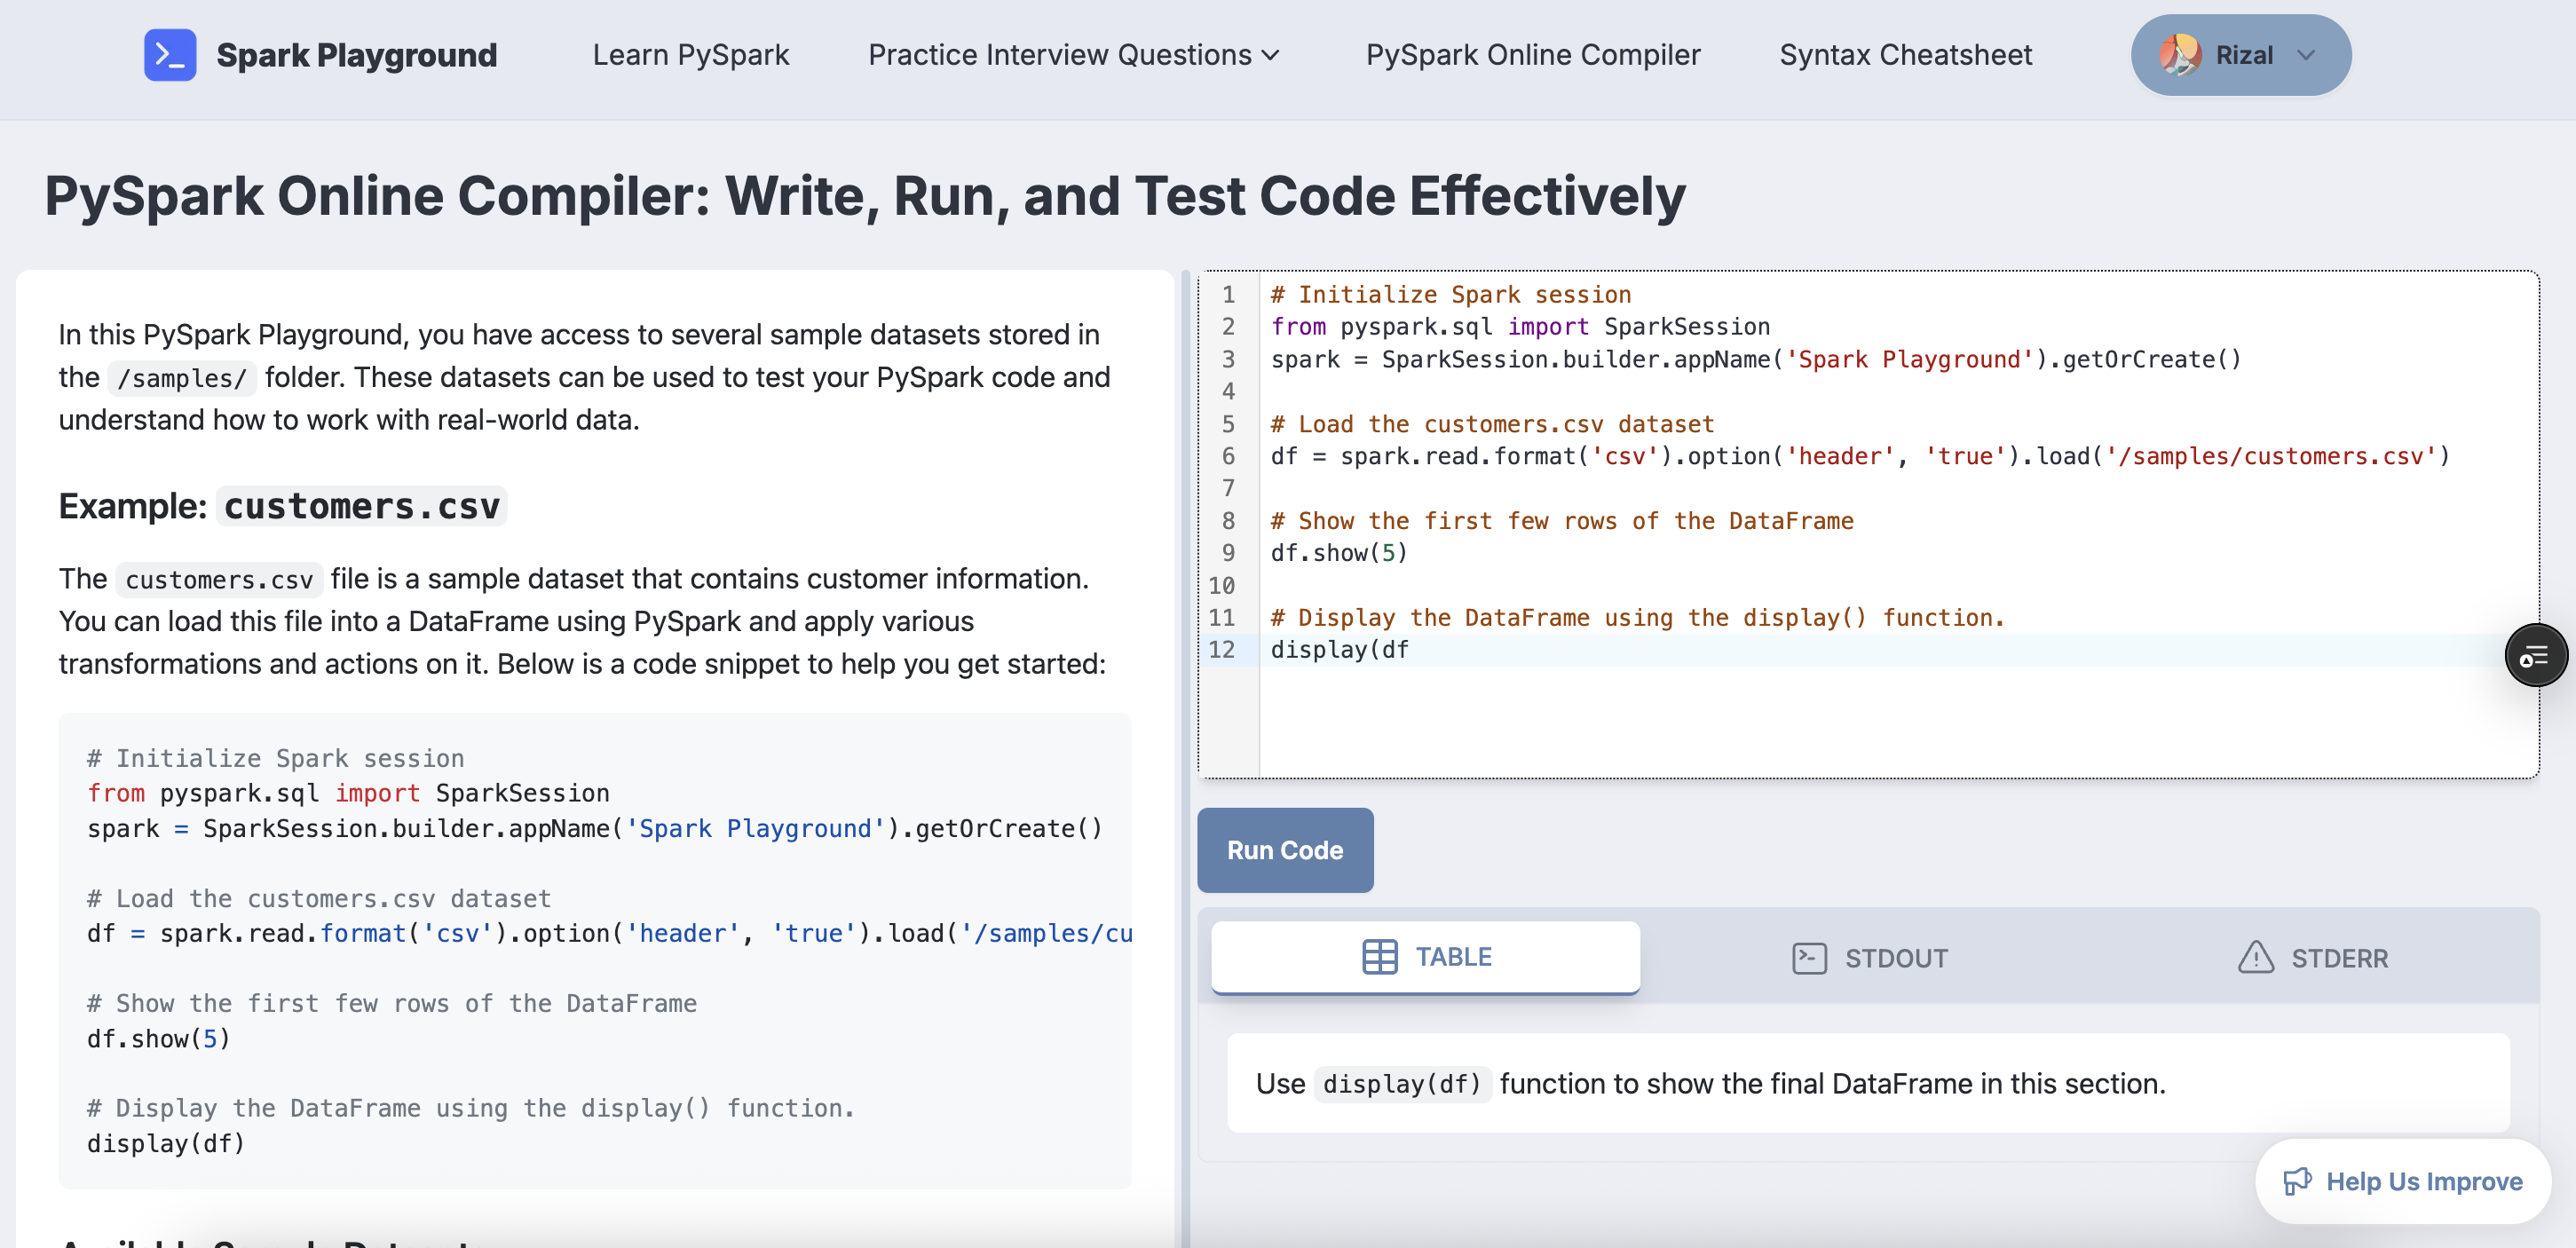Click the display(df) hint in the TABLE panel

point(1402,1084)
